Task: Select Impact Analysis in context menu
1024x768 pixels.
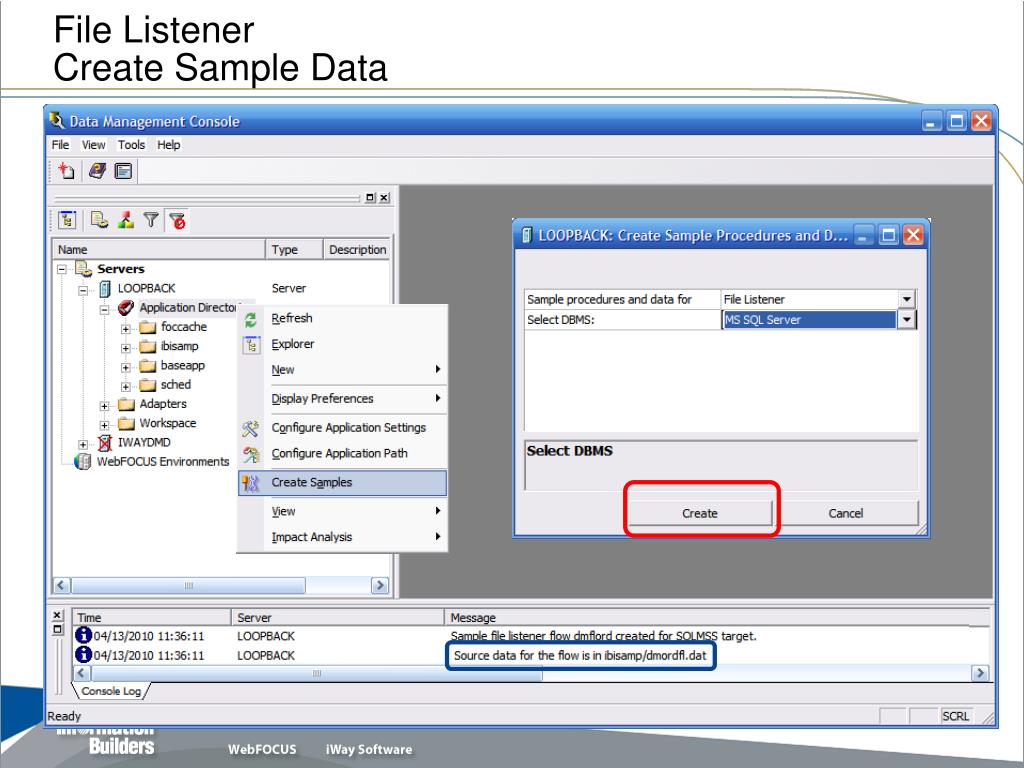Action: click(343, 537)
